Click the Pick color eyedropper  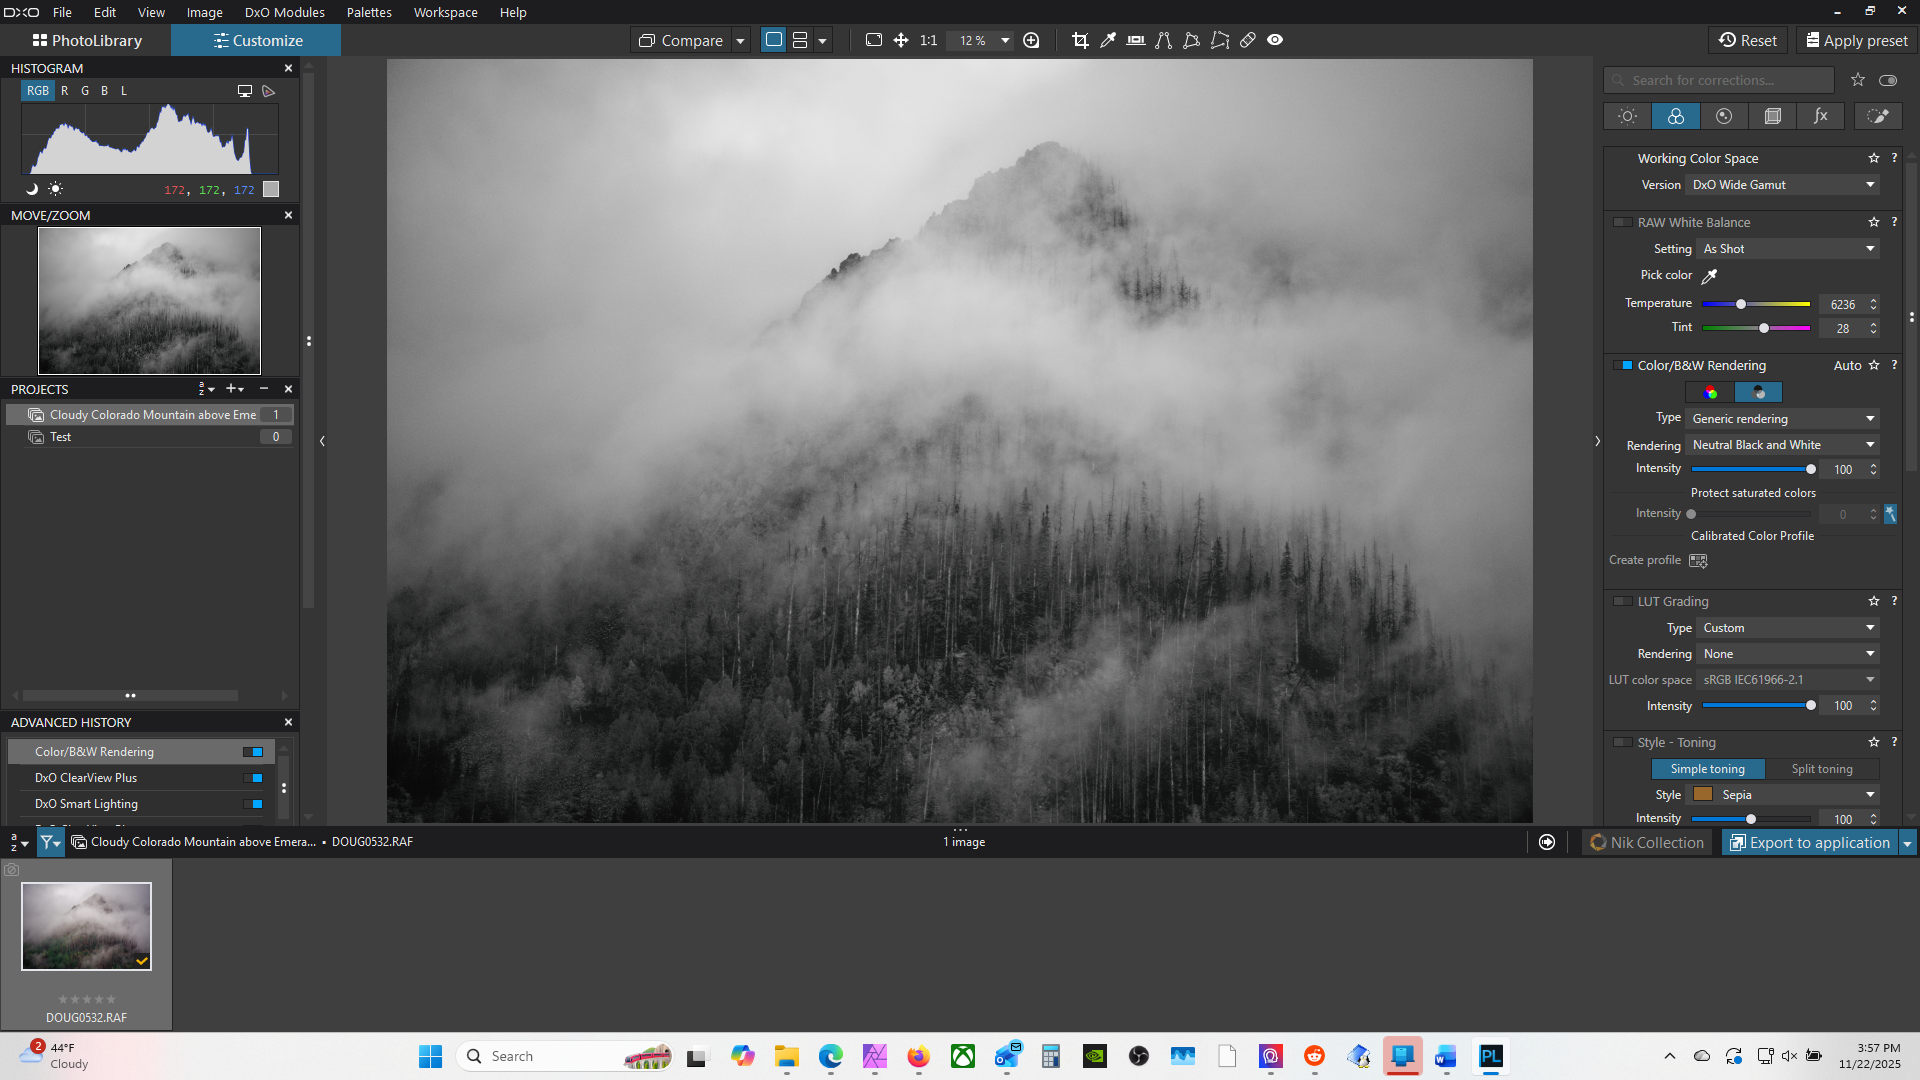[1709, 276]
